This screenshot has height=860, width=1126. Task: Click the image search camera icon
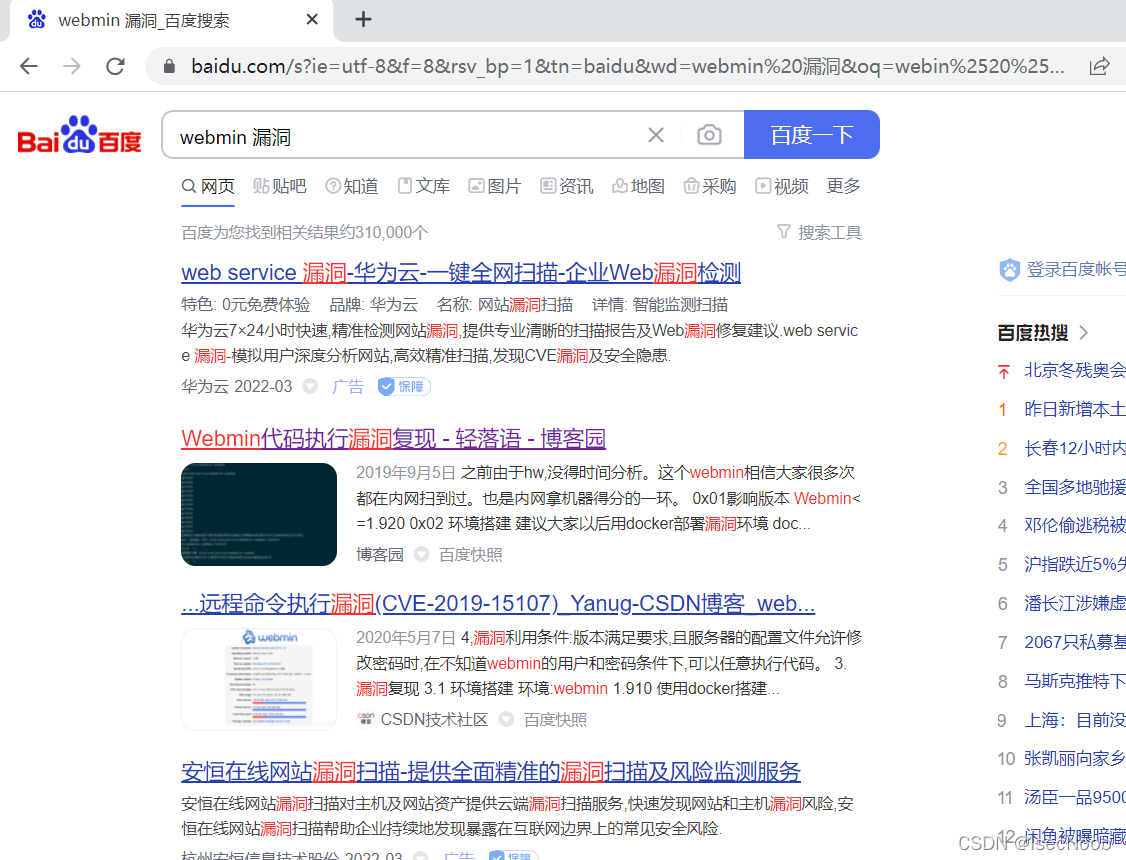tap(709, 135)
